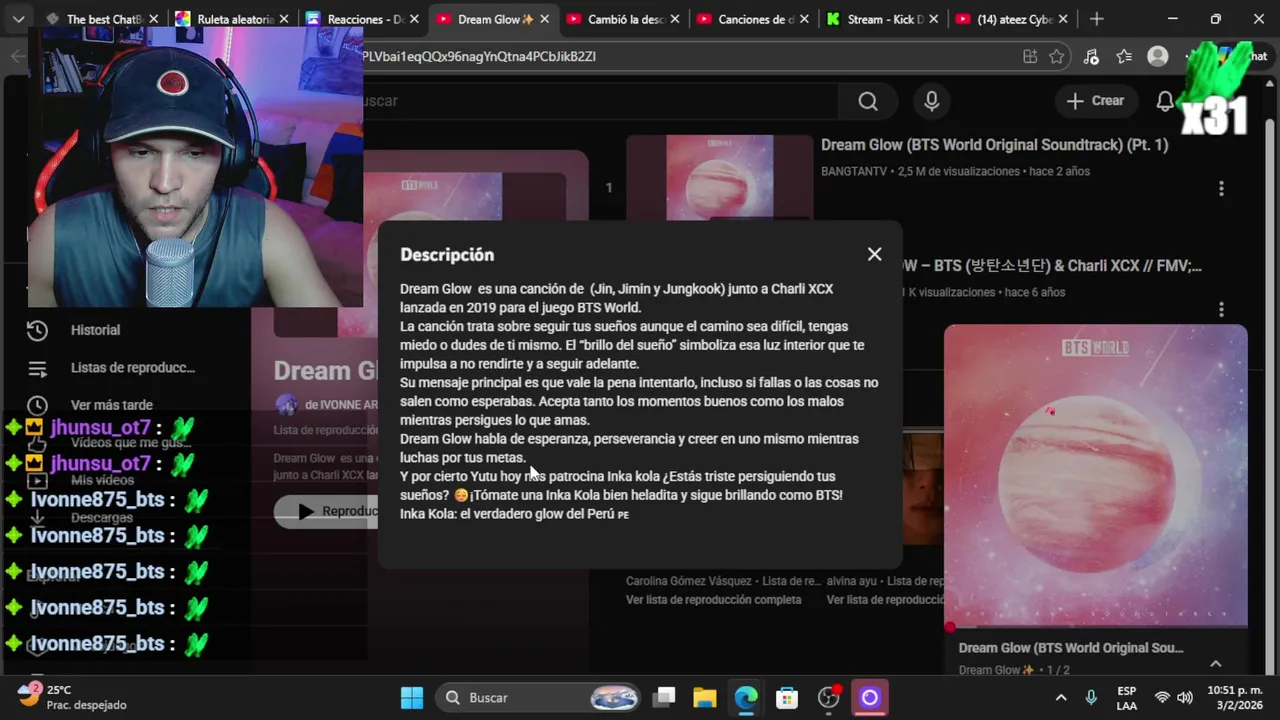Click the Reproducir play button
Image resolution: width=1280 pixels, height=720 pixels.
[326, 511]
